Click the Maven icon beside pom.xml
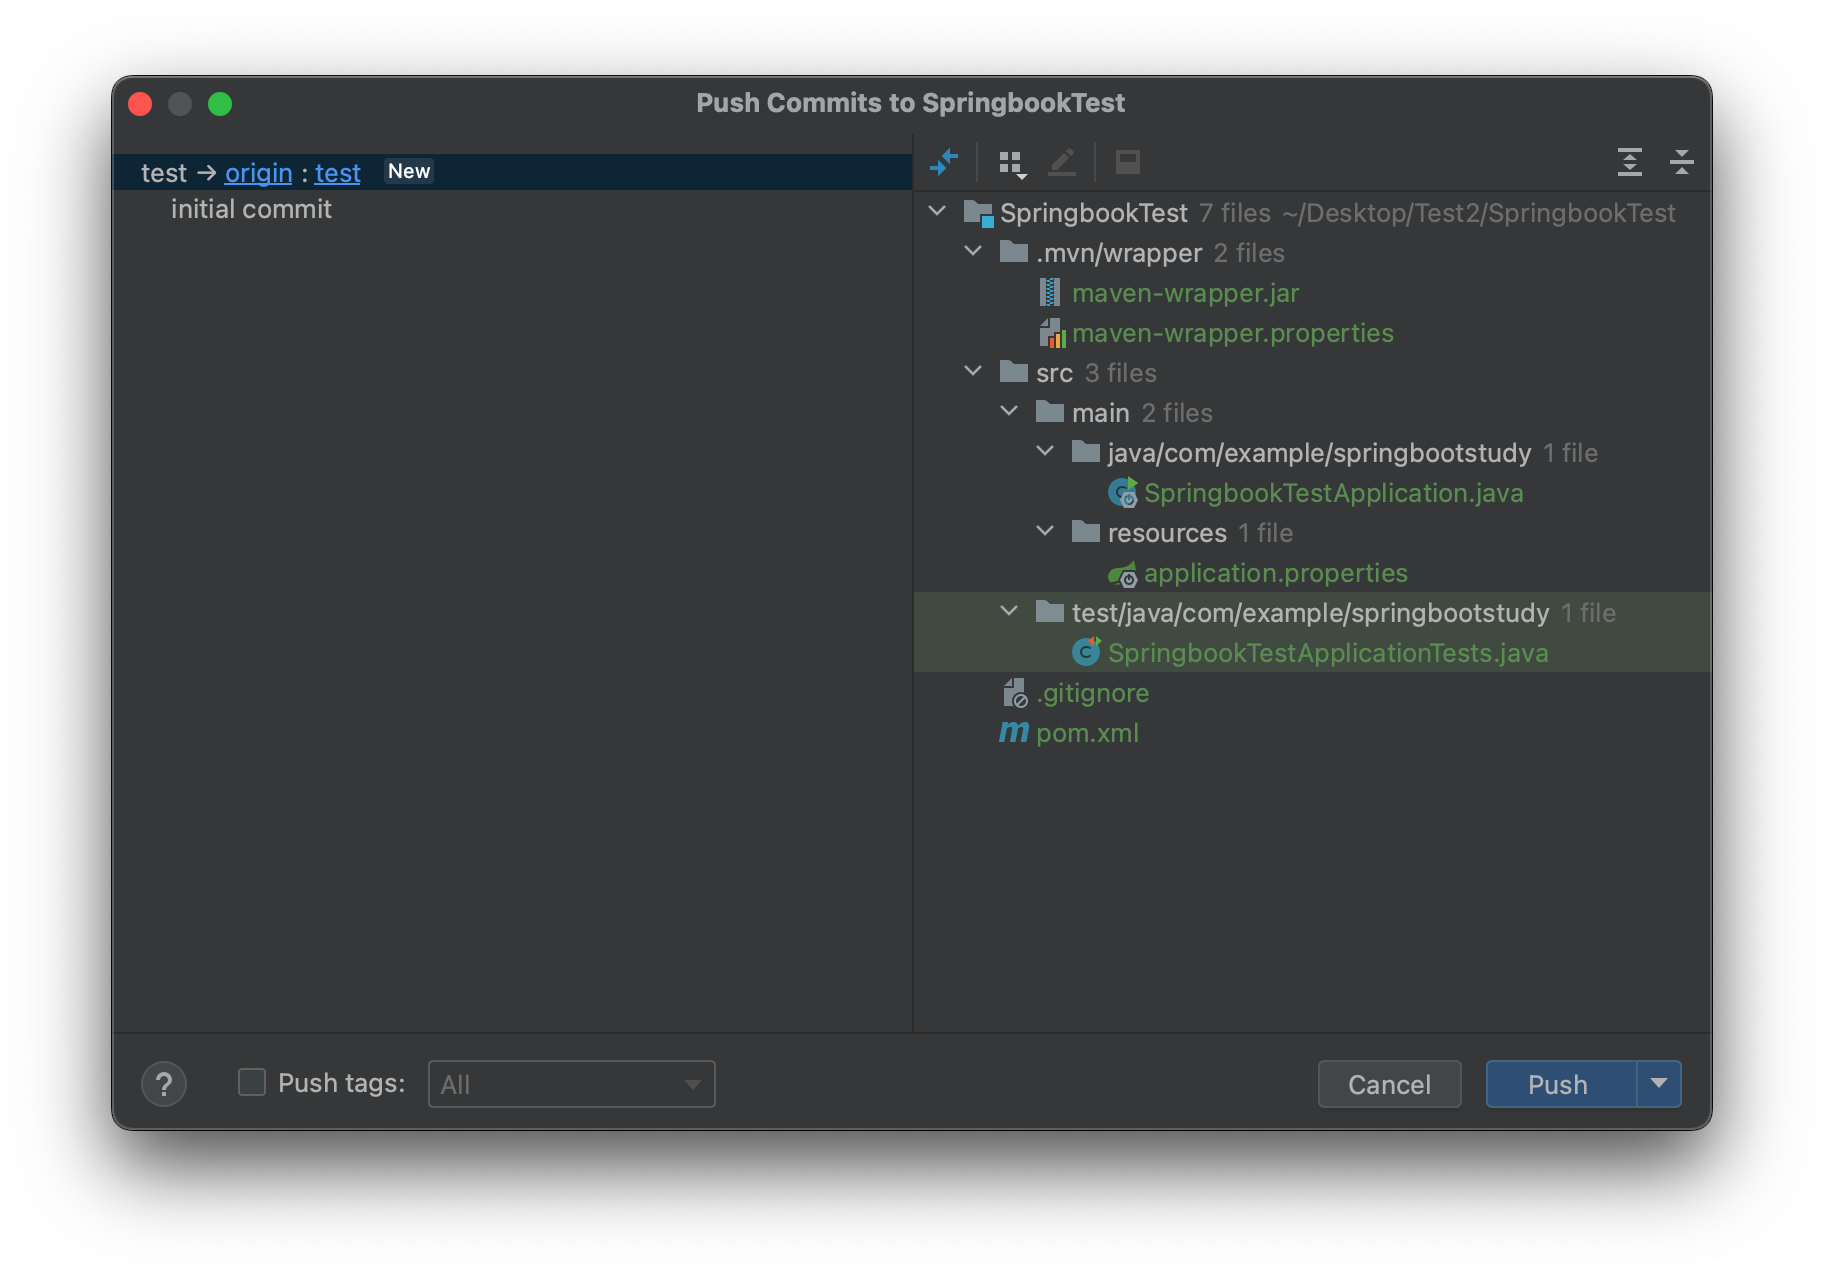 point(1014,733)
